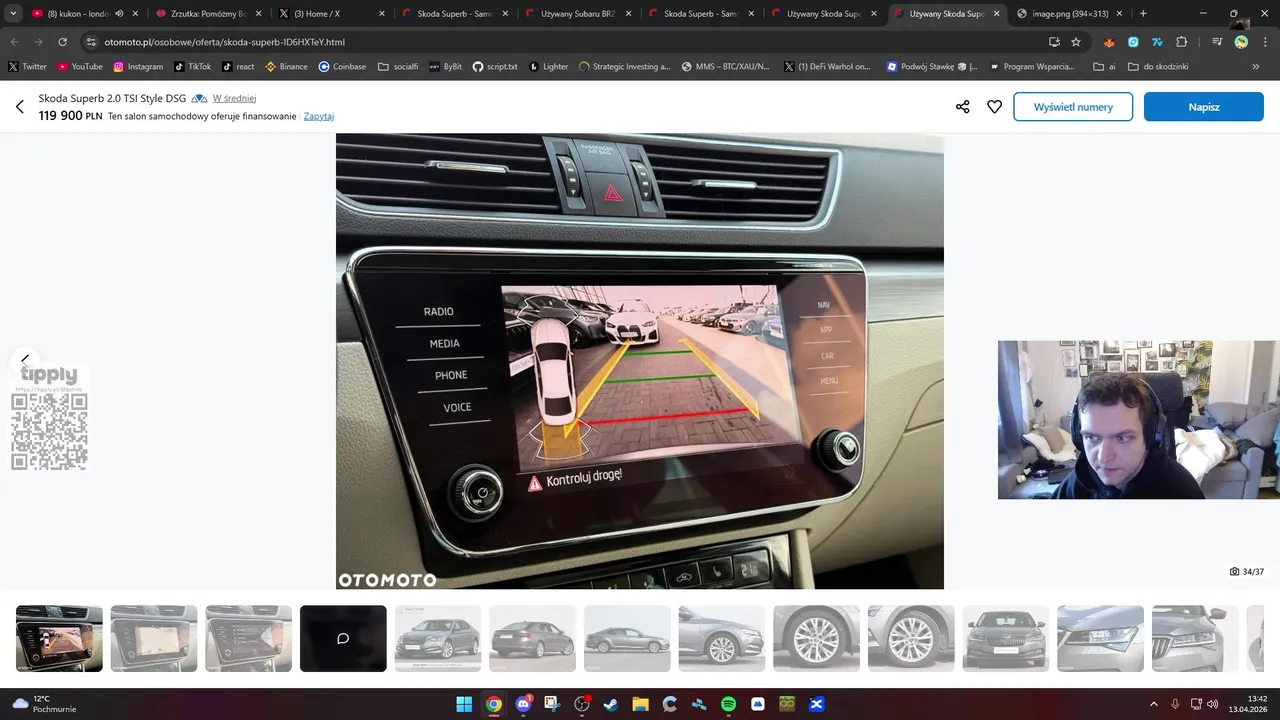Open the MetaMask fox extension
The height and width of the screenshot is (720, 1280).
pyautogui.click(x=1109, y=42)
